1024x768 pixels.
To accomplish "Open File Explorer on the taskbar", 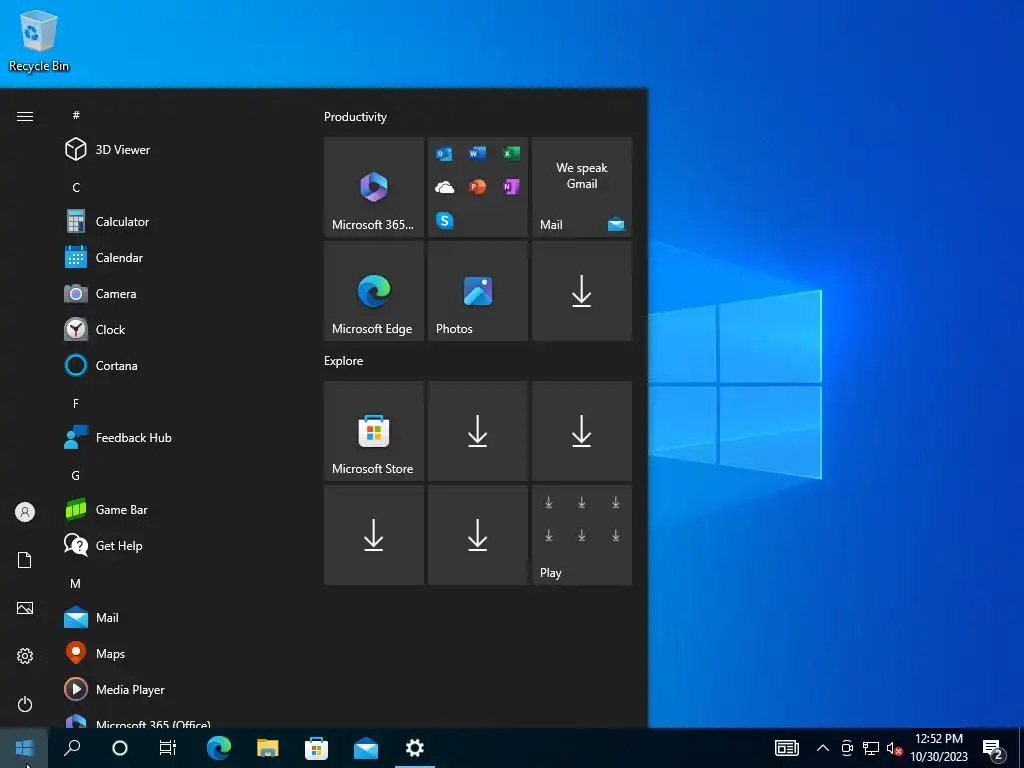I will click(x=268, y=748).
